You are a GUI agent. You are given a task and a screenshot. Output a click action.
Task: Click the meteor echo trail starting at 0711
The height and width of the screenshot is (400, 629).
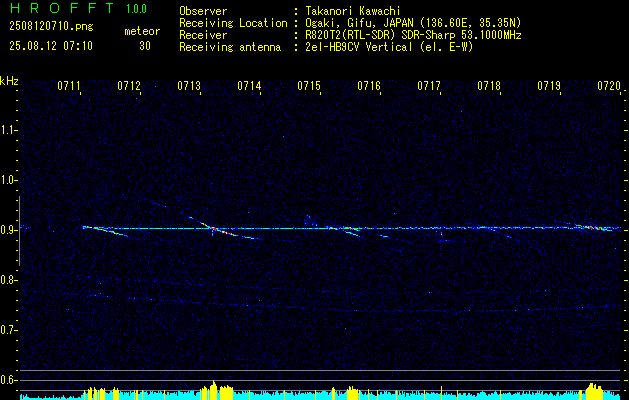[105, 231]
